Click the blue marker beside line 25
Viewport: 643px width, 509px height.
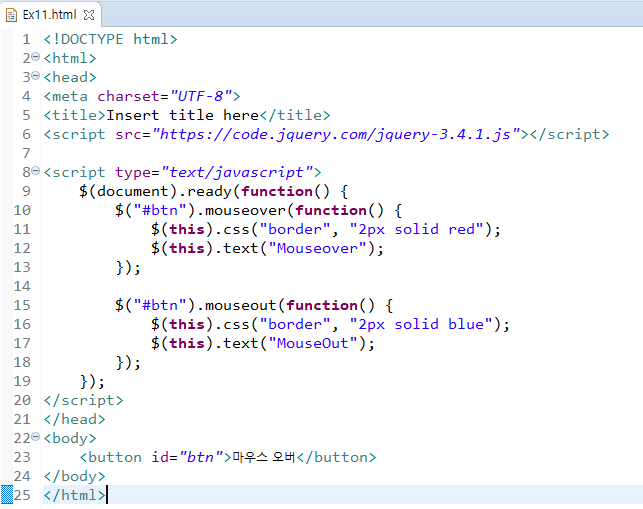7,494
